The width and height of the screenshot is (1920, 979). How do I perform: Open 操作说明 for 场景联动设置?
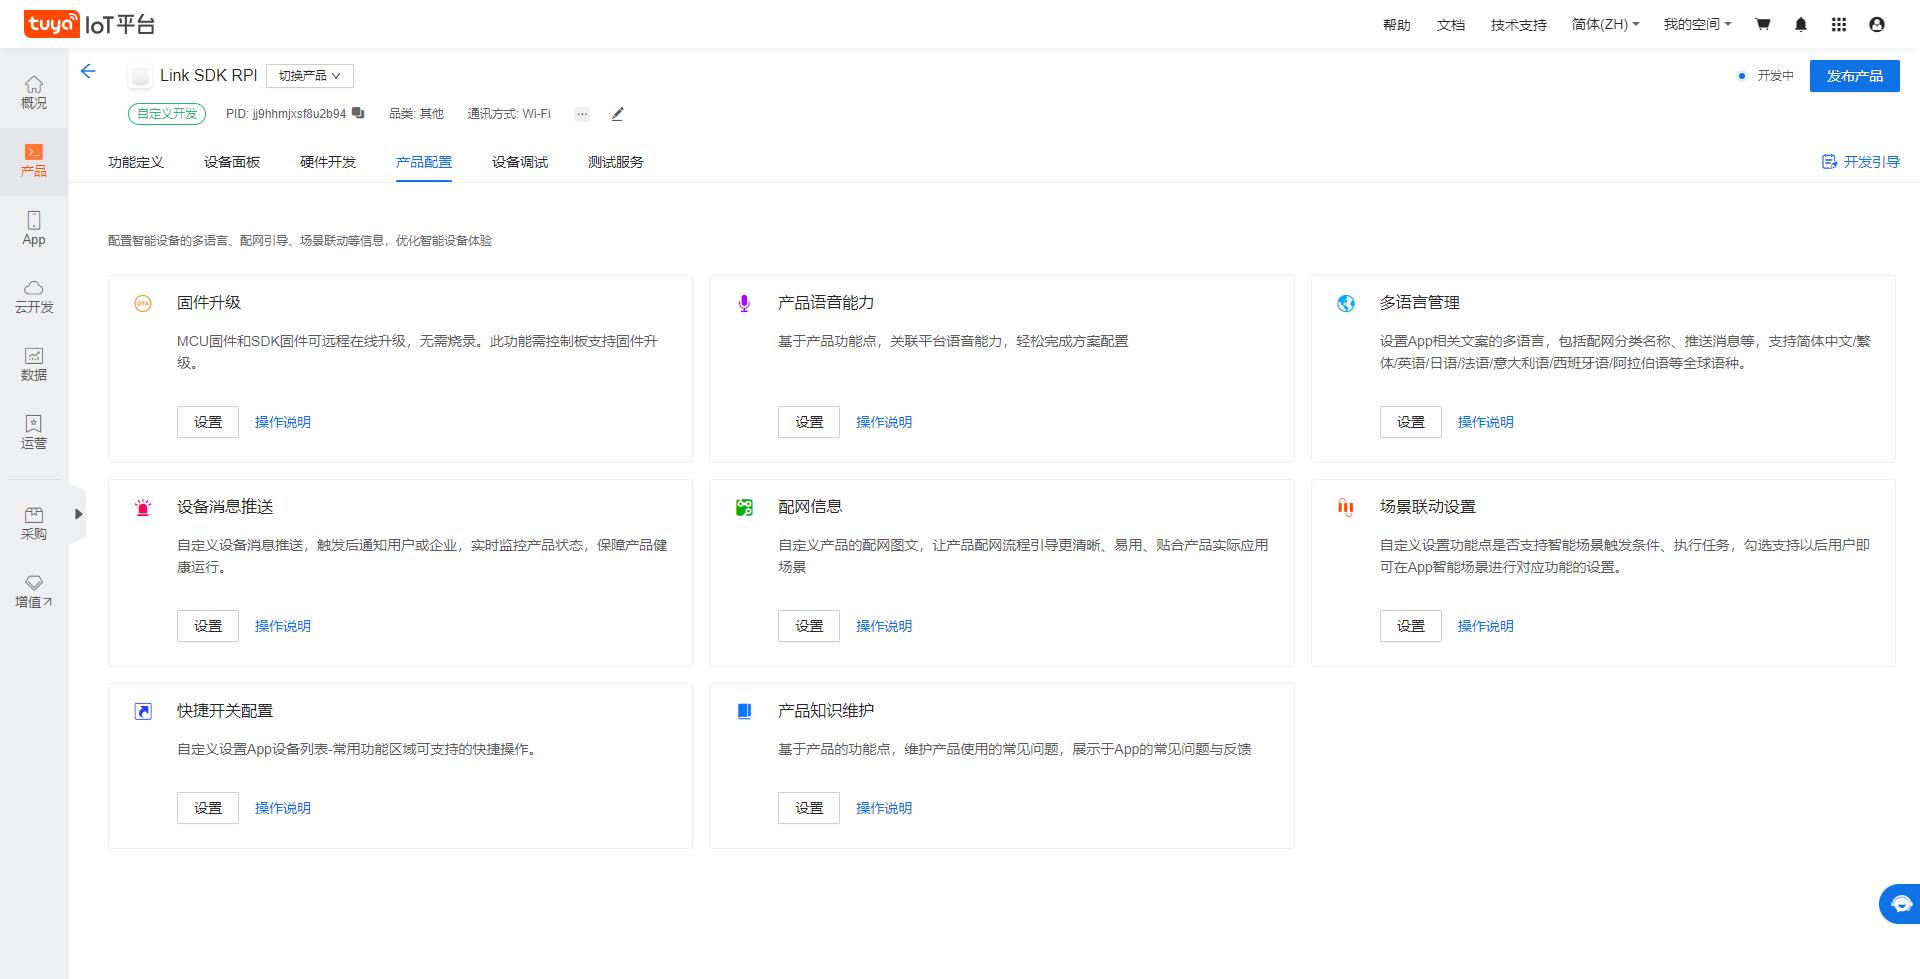tap(1486, 626)
